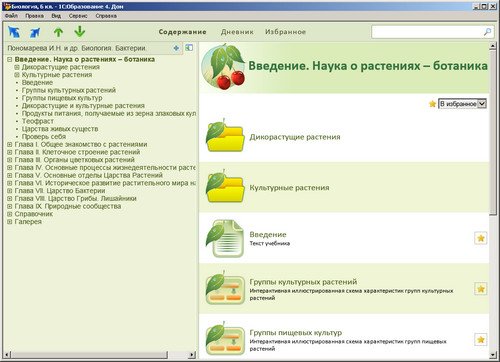Image resolution: width=500 pixels, height=362 pixels.
Task: Star the Группы культурных растений item
Action: [x=481, y=289]
